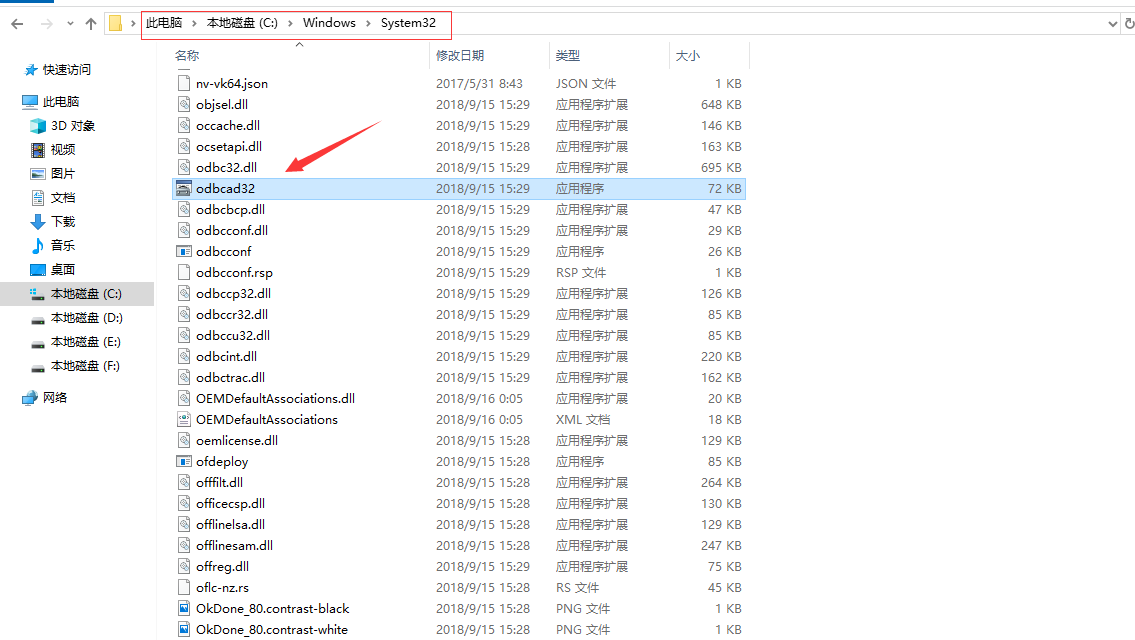Viewport: 1135px width, 640px height.
Task: Click the Back navigation arrow
Action: point(17,22)
